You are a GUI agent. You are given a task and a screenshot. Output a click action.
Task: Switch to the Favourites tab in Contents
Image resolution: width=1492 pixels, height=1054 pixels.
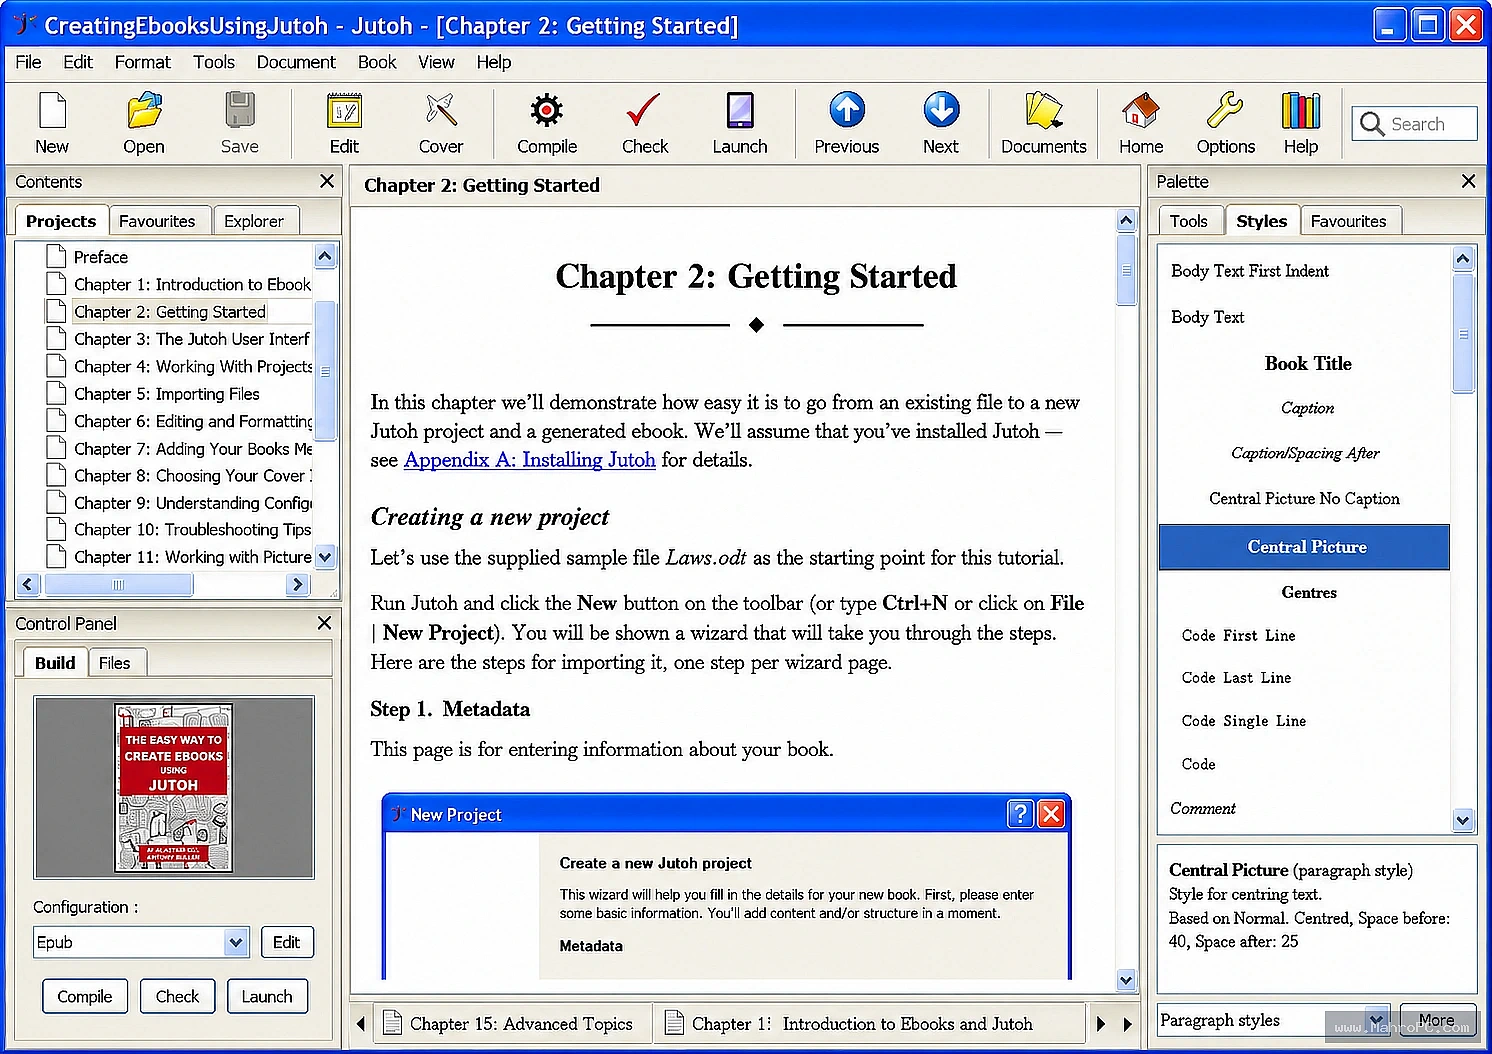157,221
